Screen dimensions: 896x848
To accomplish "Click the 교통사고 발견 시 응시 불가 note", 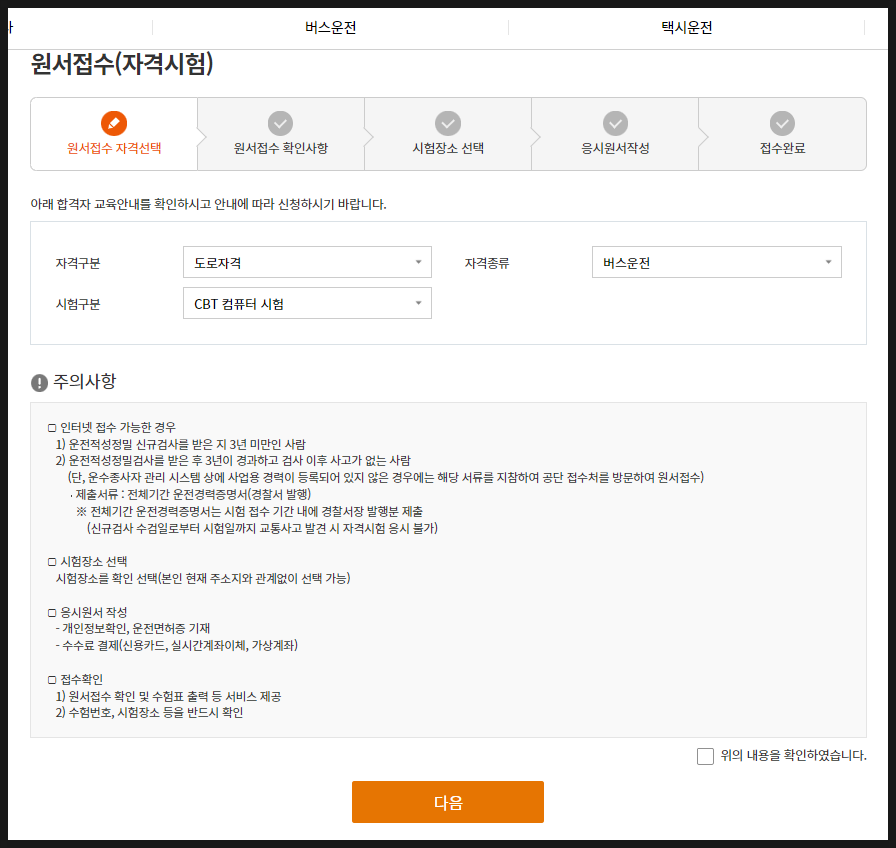I will point(262,529).
